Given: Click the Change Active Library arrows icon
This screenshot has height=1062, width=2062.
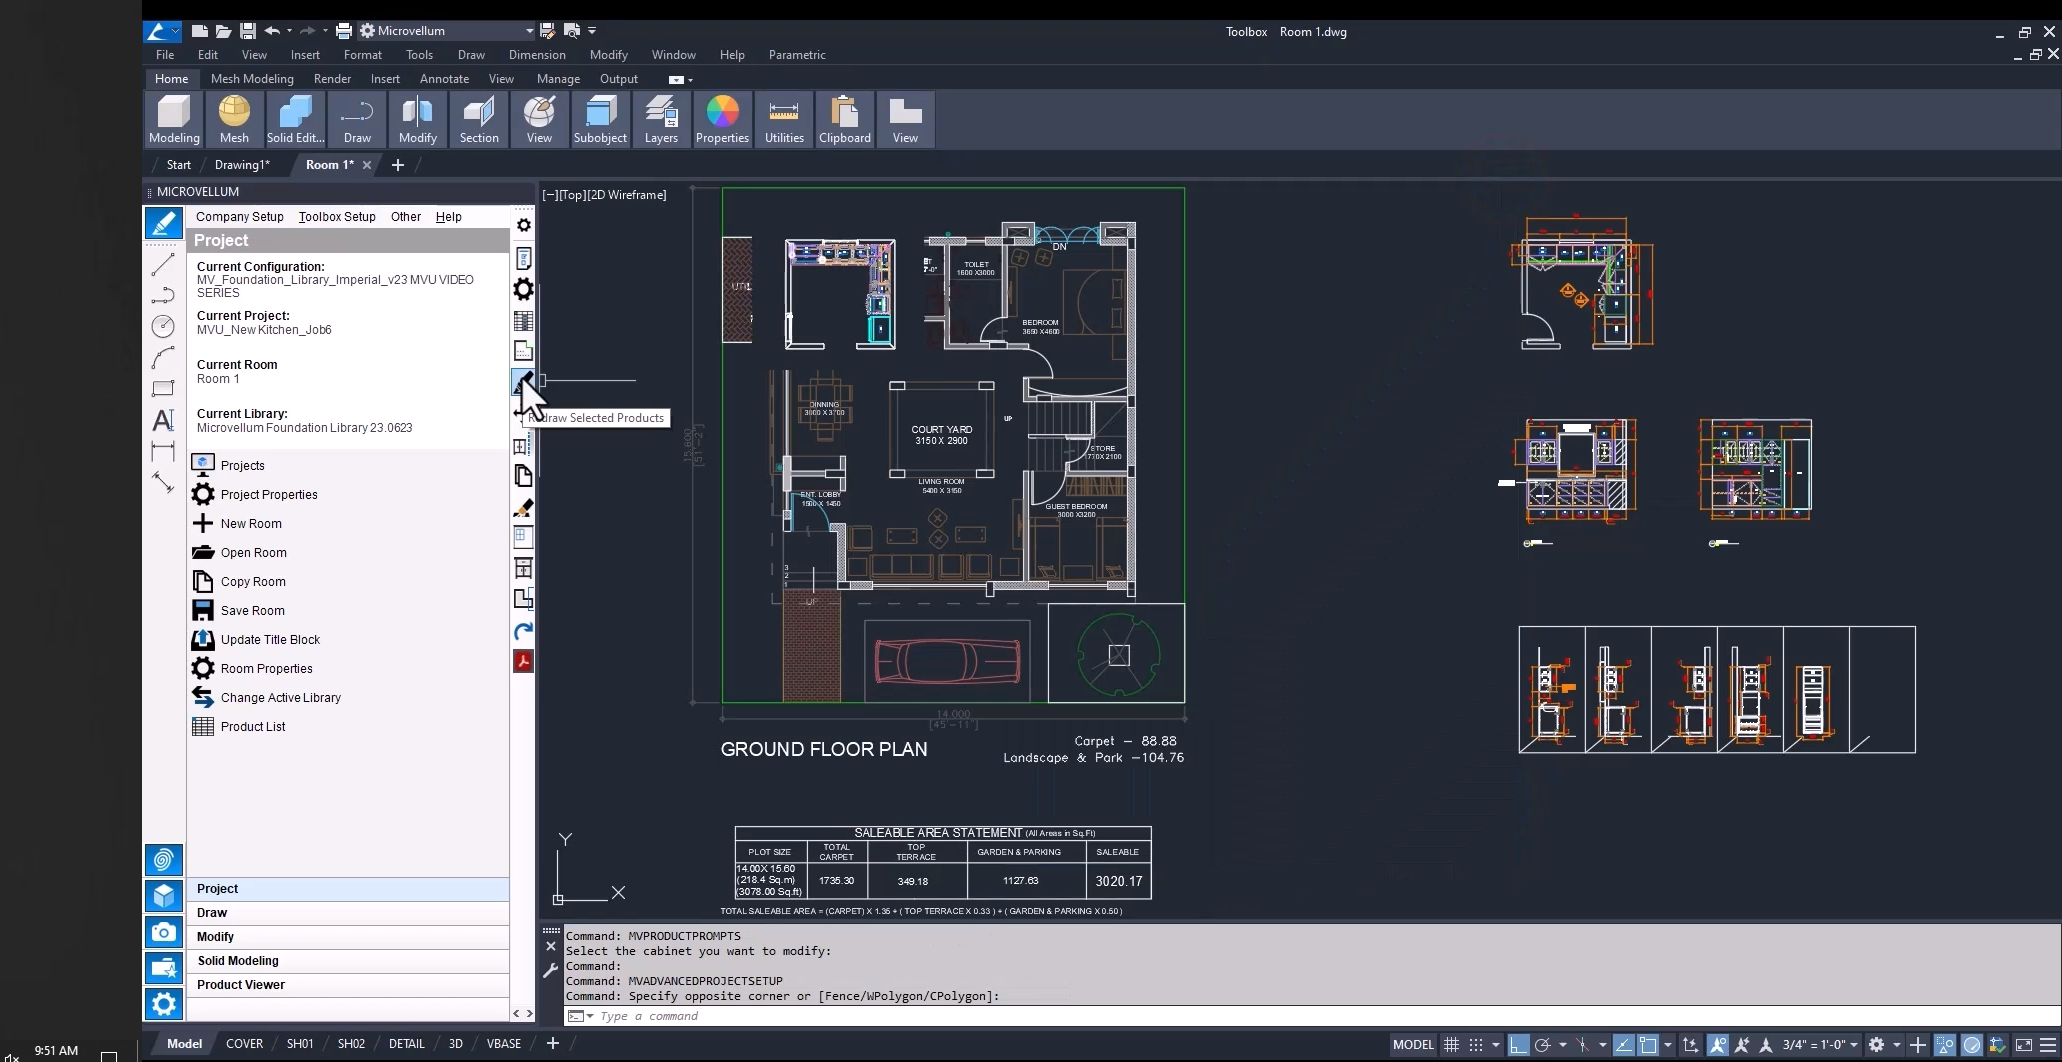Looking at the screenshot, I should coord(203,697).
